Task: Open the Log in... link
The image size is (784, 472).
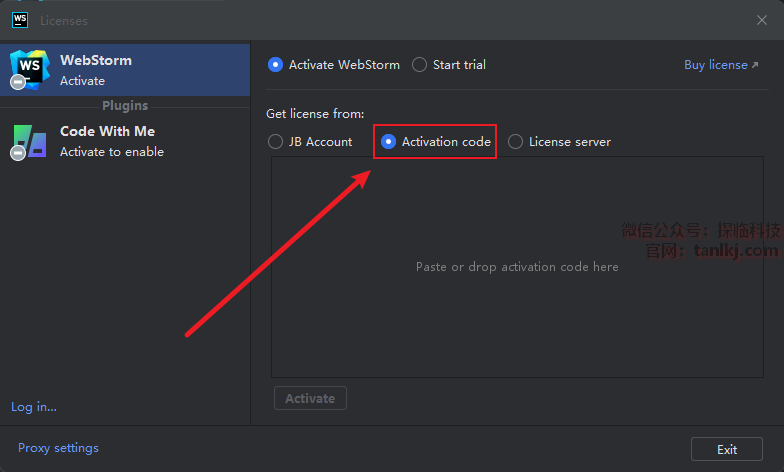Action: pos(34,407)
